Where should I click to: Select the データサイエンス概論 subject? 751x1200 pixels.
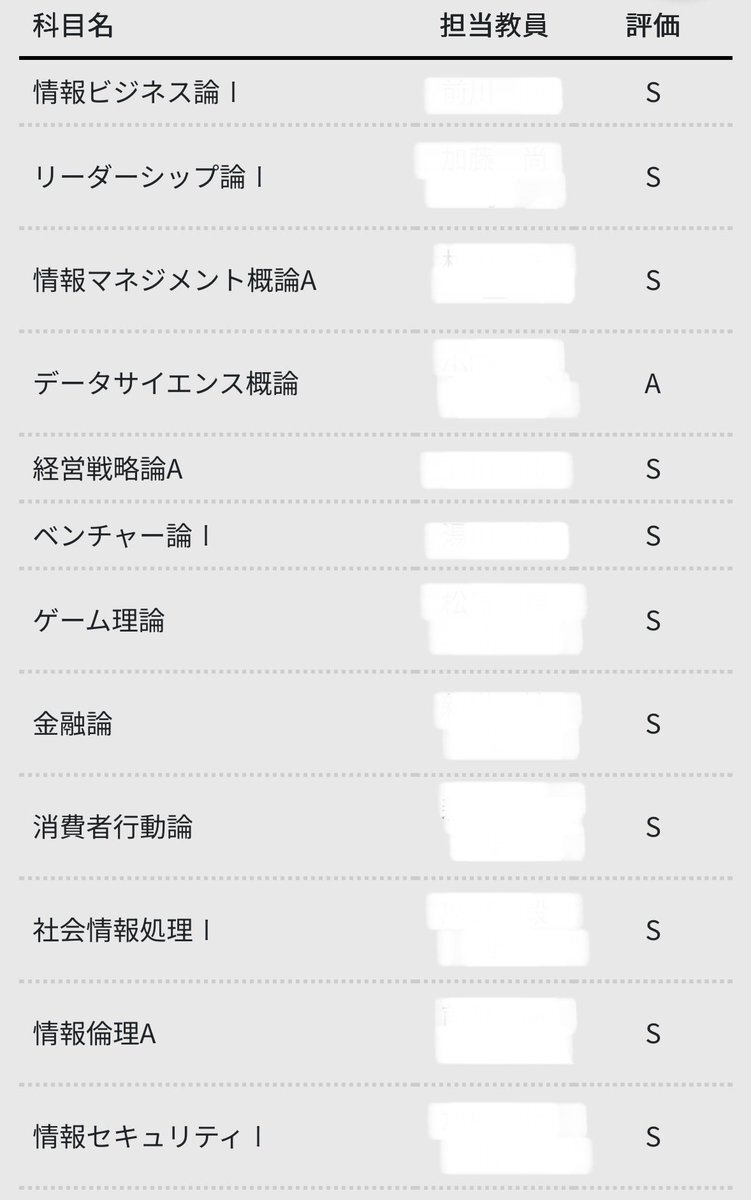pos(166,383)
